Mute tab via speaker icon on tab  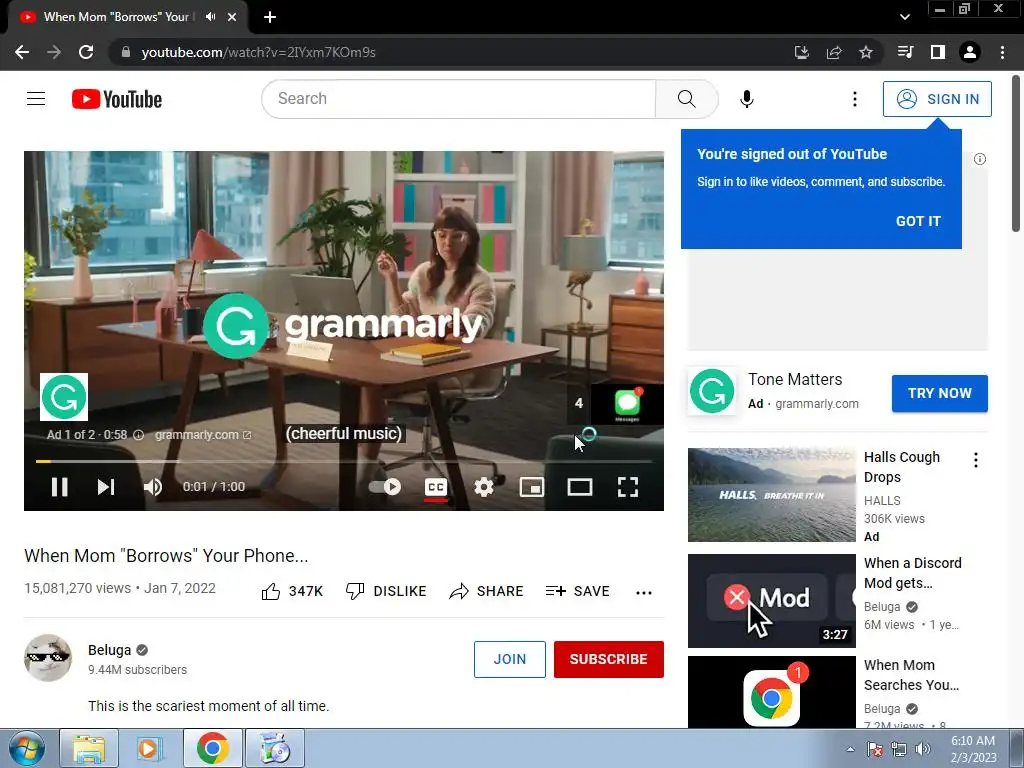coord(210,17)
